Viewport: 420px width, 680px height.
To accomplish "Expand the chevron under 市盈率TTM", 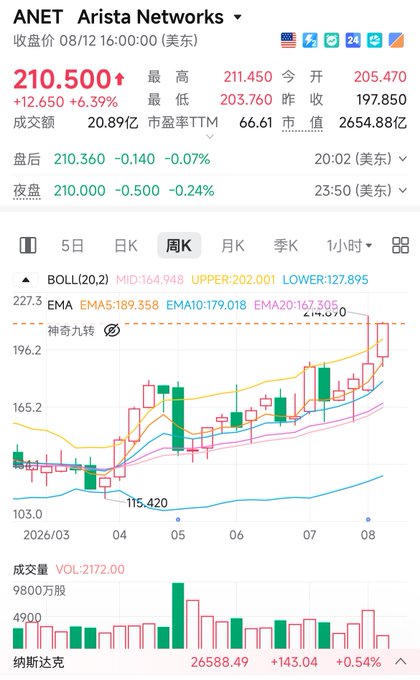I will (x=210, y=137).
